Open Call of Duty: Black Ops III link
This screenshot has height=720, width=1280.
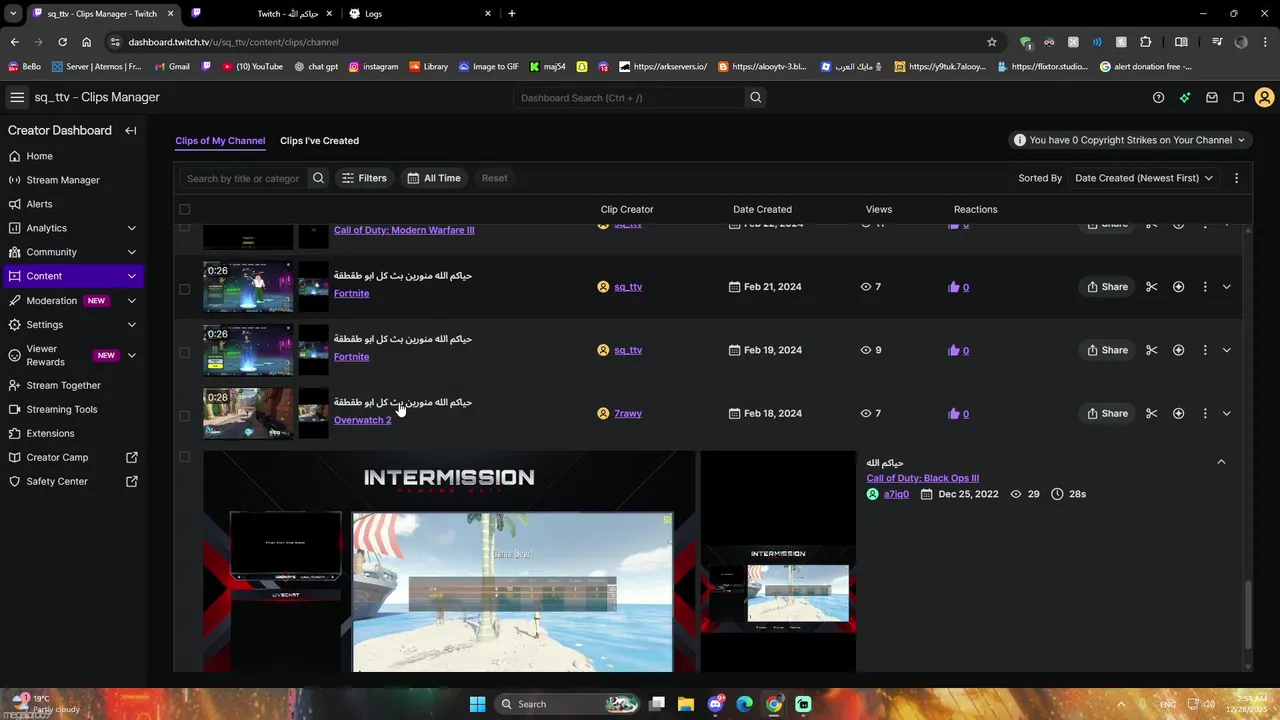click(922, 478)
